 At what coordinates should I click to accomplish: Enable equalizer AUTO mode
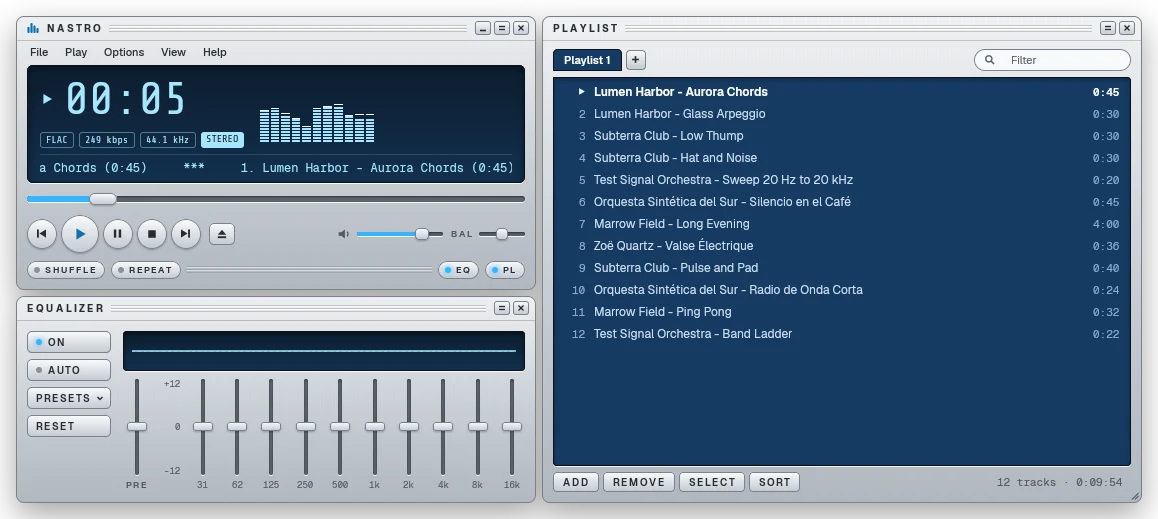click(x=69, y=370)
